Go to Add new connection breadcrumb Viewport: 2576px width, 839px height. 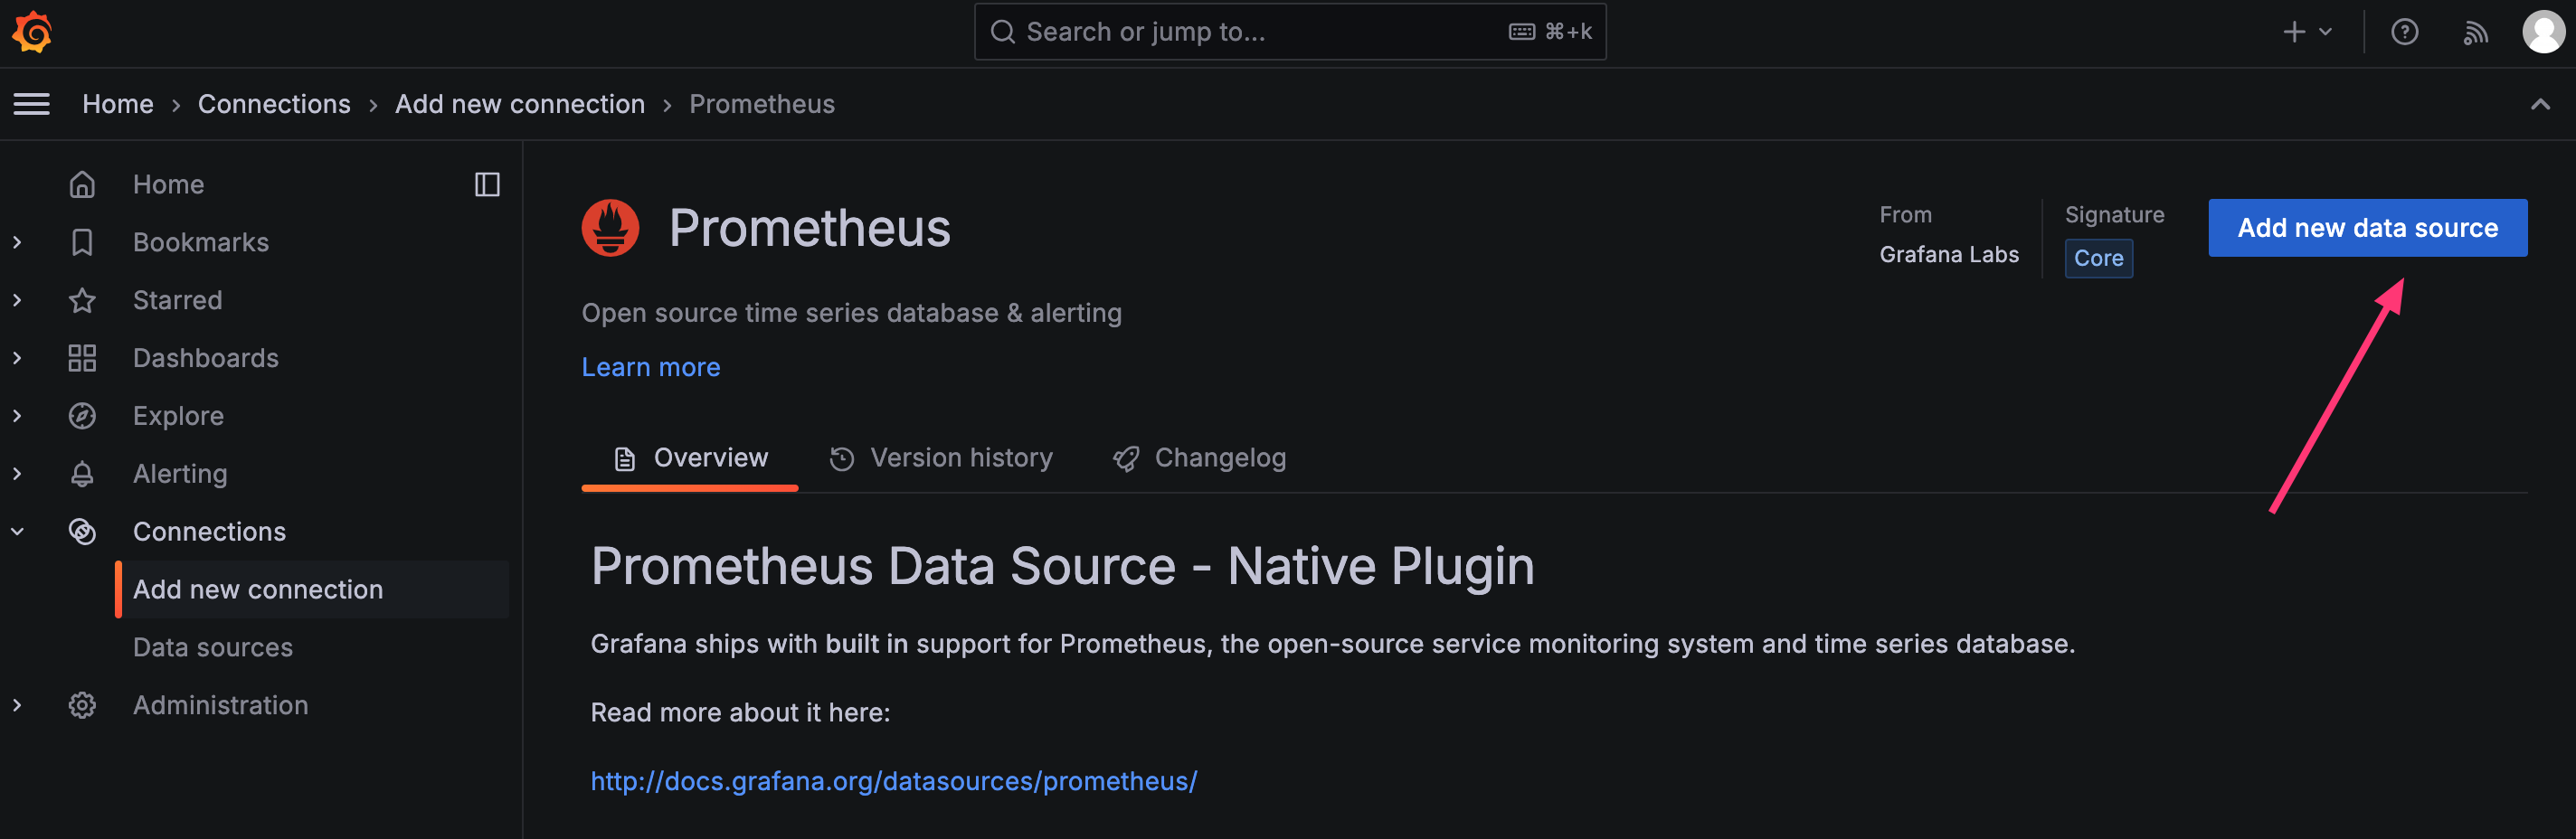(520, 104)
